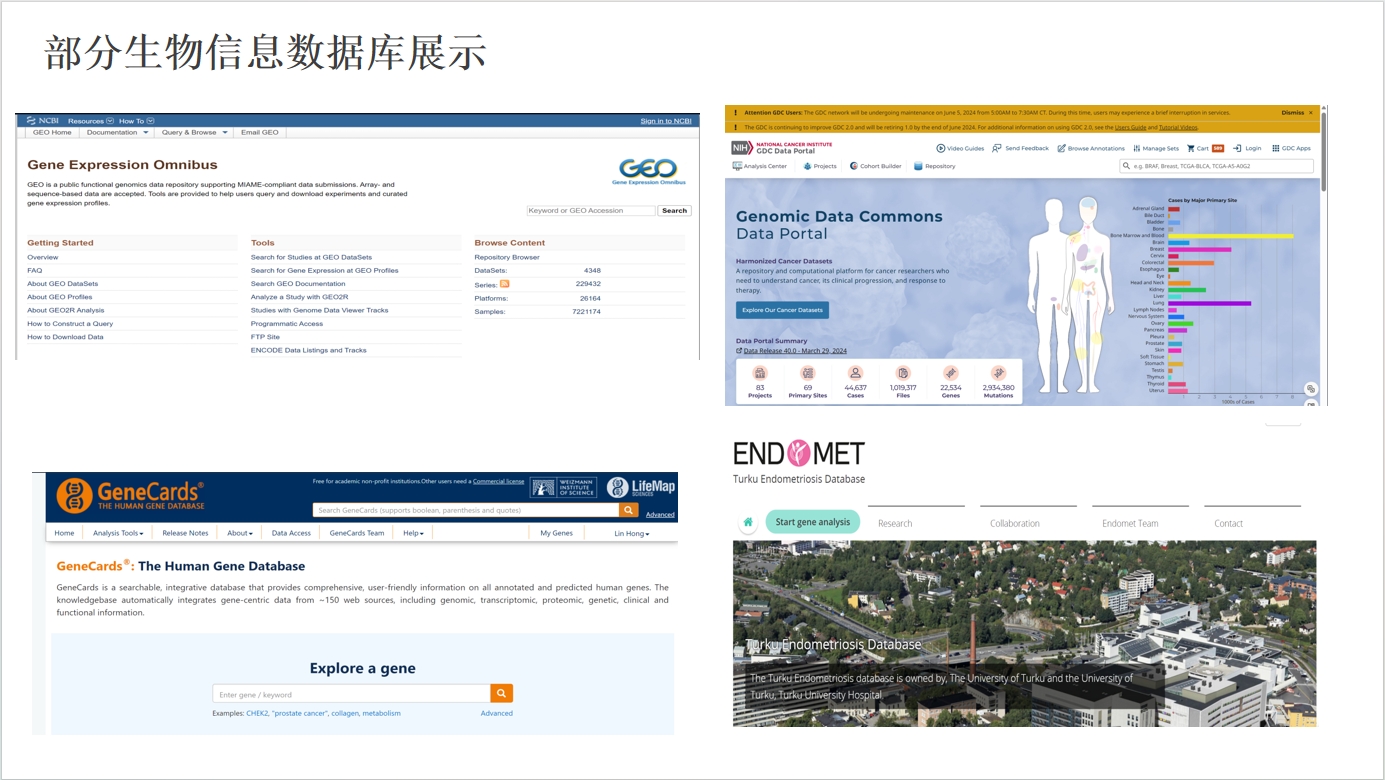Screen dimensions: 1385x780
Task: Open GDC Repository
Action: tap(934, 166)
